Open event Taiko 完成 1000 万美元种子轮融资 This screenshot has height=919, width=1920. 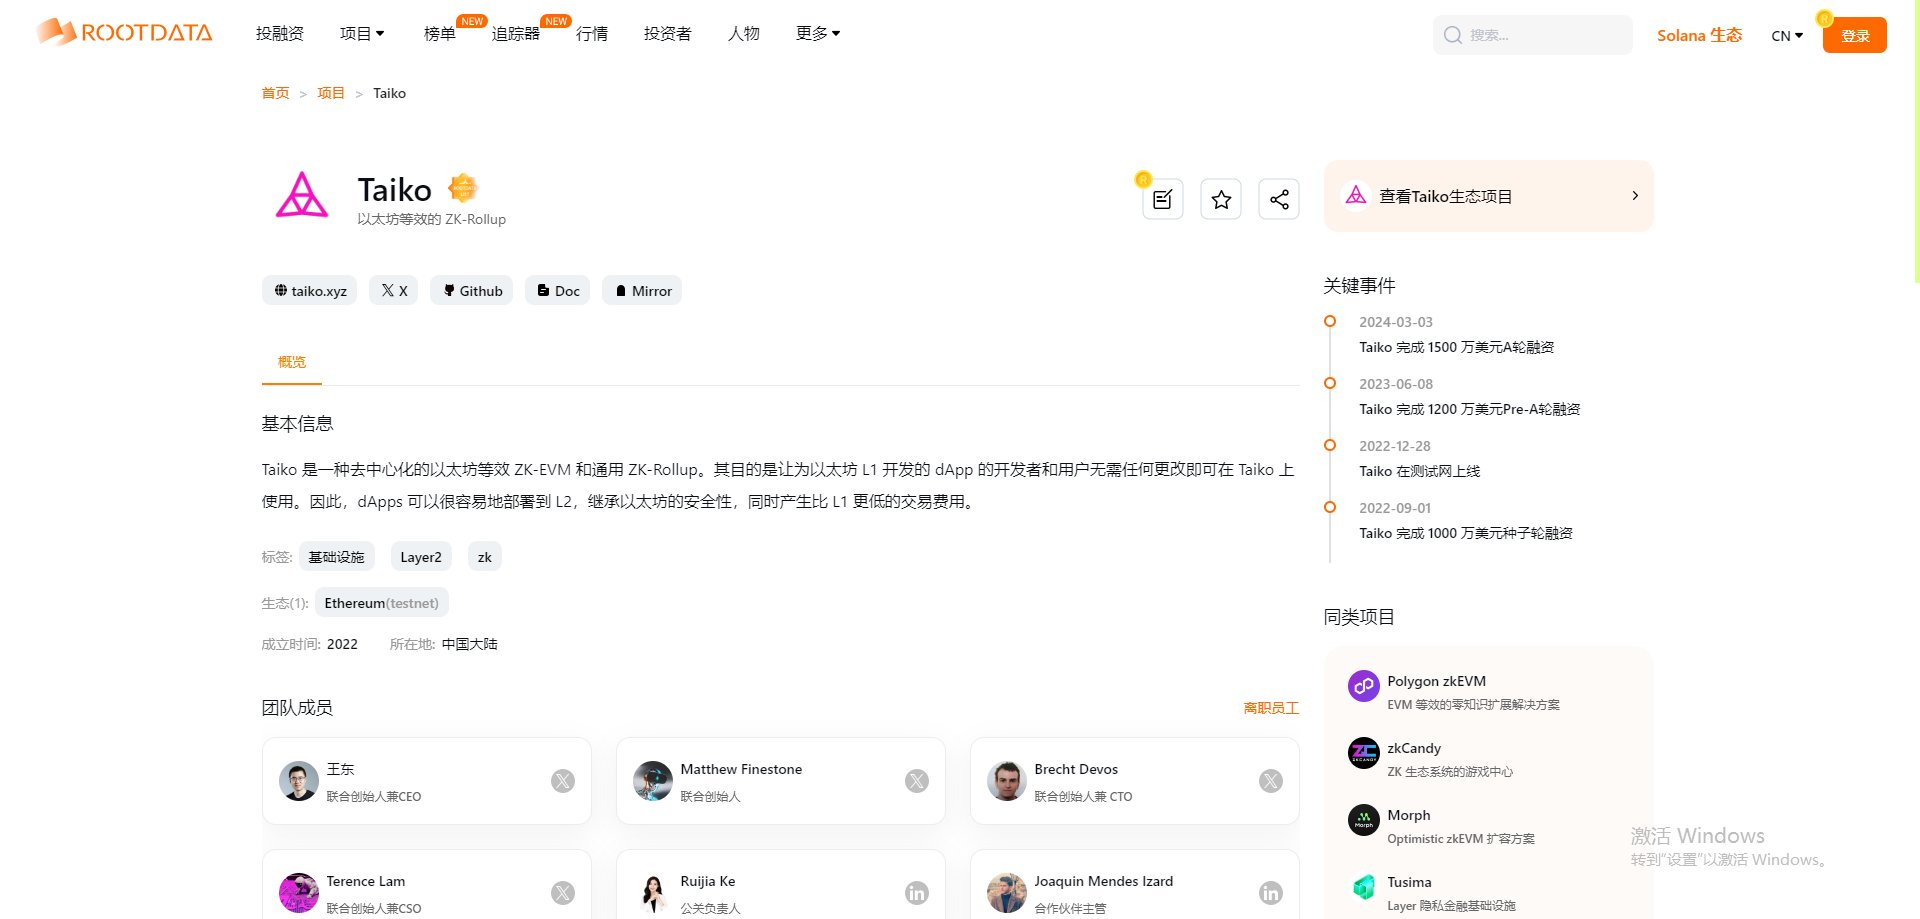pos(1466,533)
